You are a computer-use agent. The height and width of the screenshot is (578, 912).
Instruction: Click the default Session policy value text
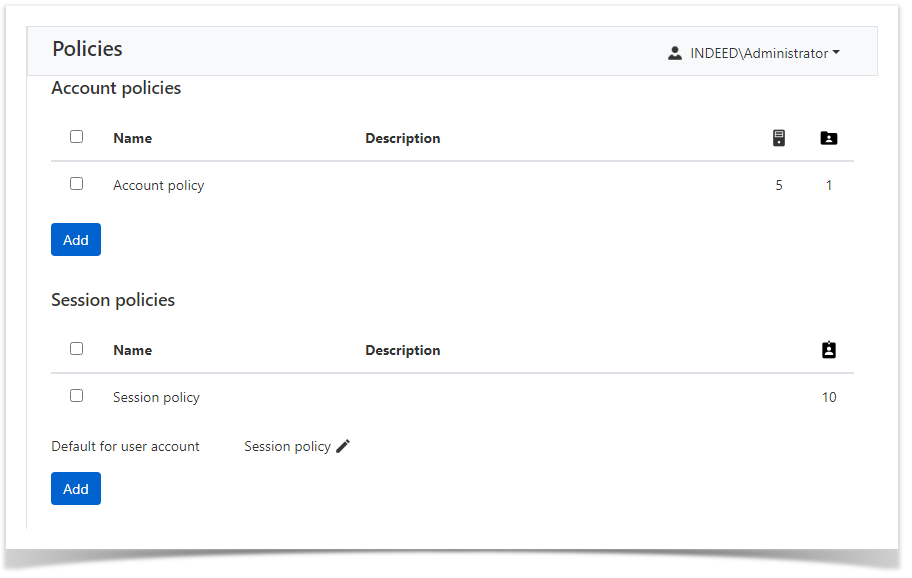pyautogui.click(x=287, y=446)
